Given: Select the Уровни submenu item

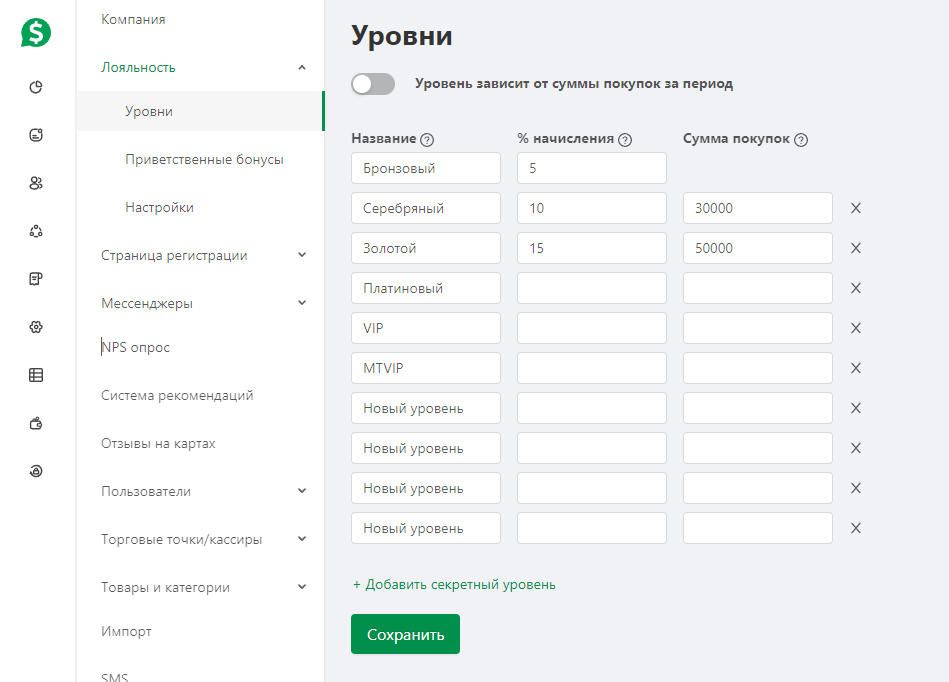Looking at the screenshot, I should coord(200,111).
